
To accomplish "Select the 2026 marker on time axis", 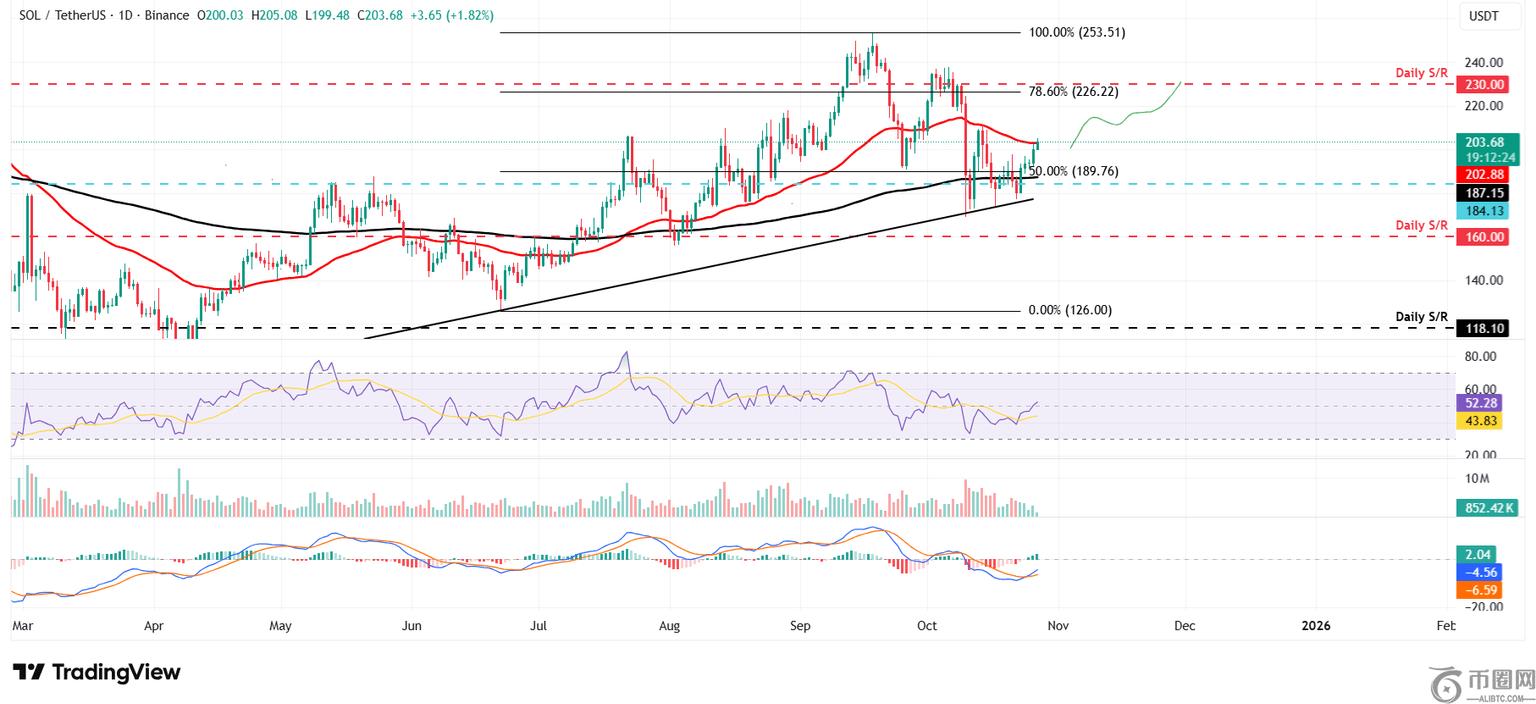I will [1315, 626].
